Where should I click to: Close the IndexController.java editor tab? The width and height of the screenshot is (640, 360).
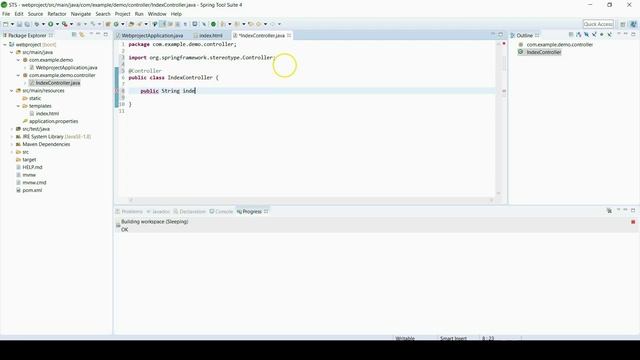(289, 36)
